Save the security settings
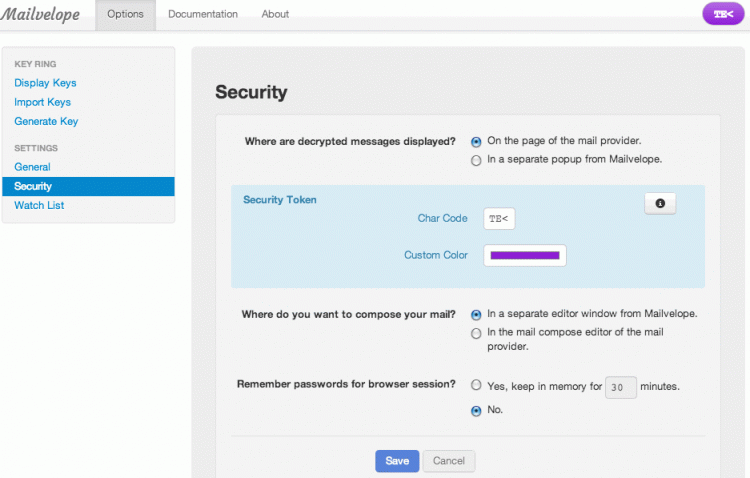Image resolution: width=750 pixels, height=478 pixels. (397, 461)
